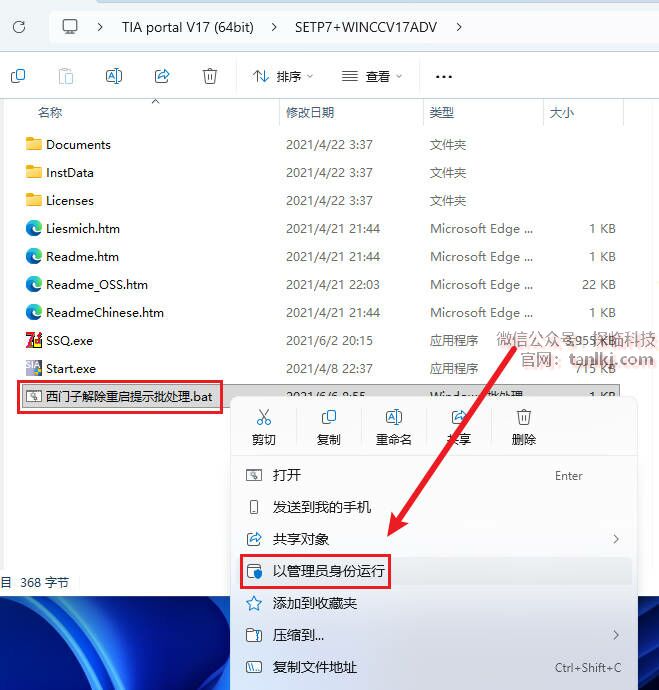Image resolution: width=659 pixels, height=690 pixels.
Task: Select 西门子解除重启提示批处理.bat file name
Action: 129,396
